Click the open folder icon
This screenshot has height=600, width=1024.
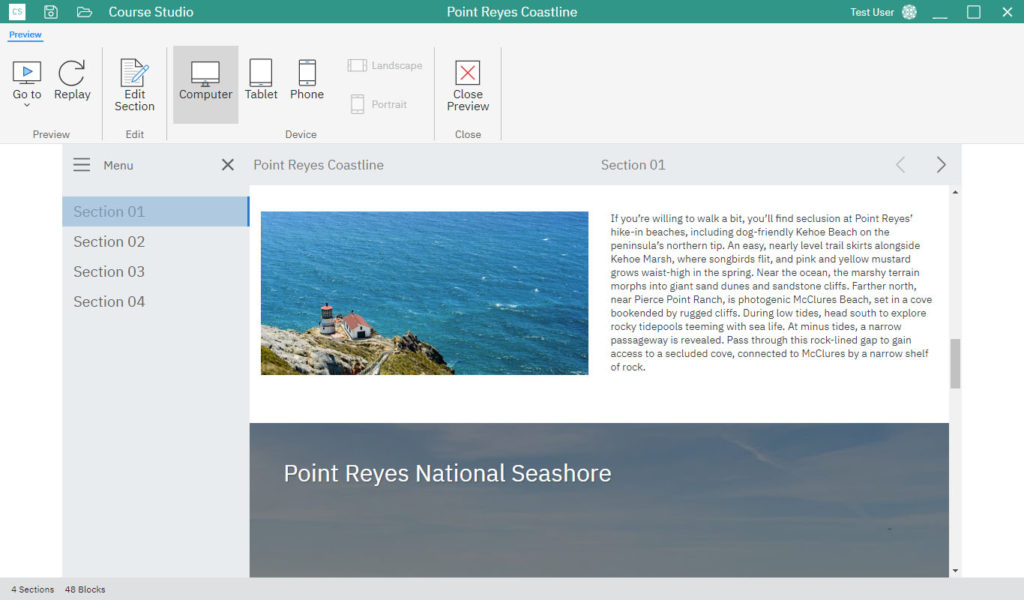point(84,12)
